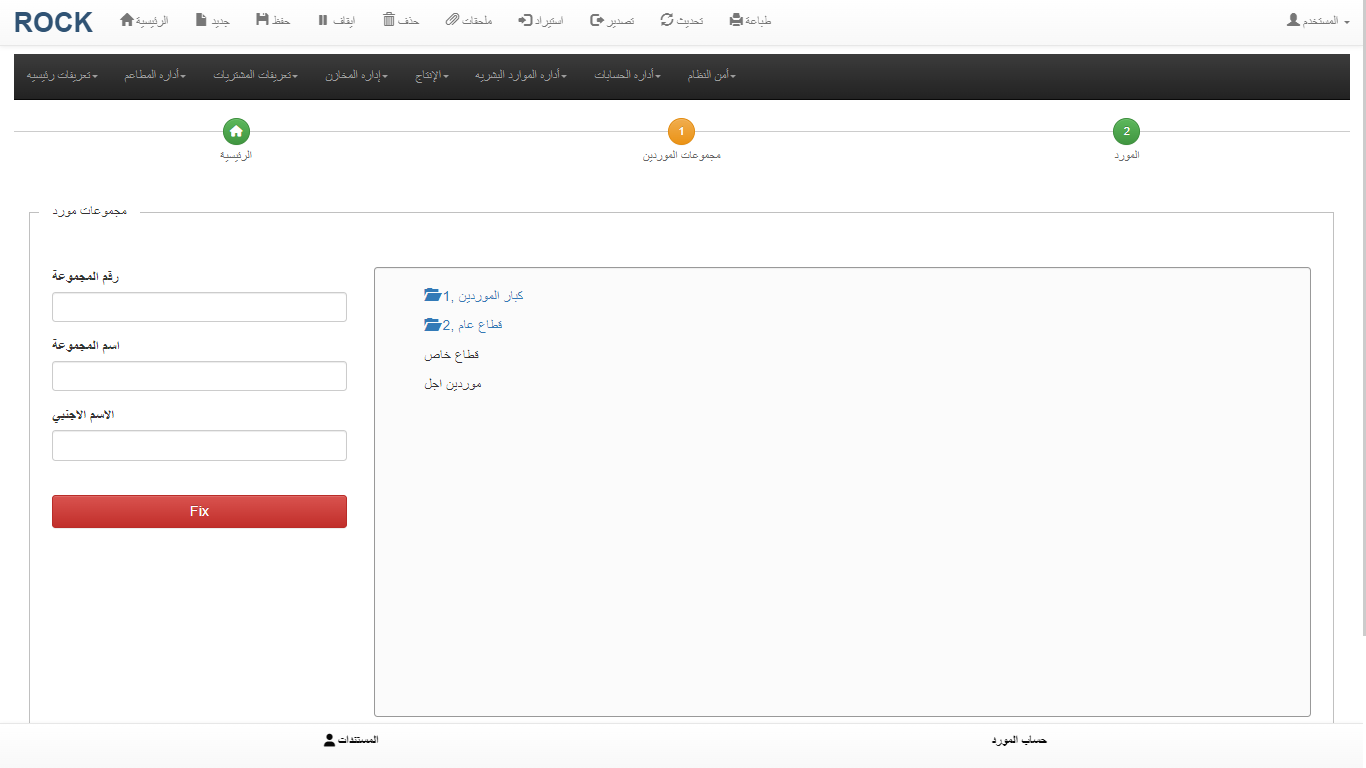Viewport: 1366px width, 768px height.
Task: Open the أداره الحسابات menu
Action: (627, 76)
